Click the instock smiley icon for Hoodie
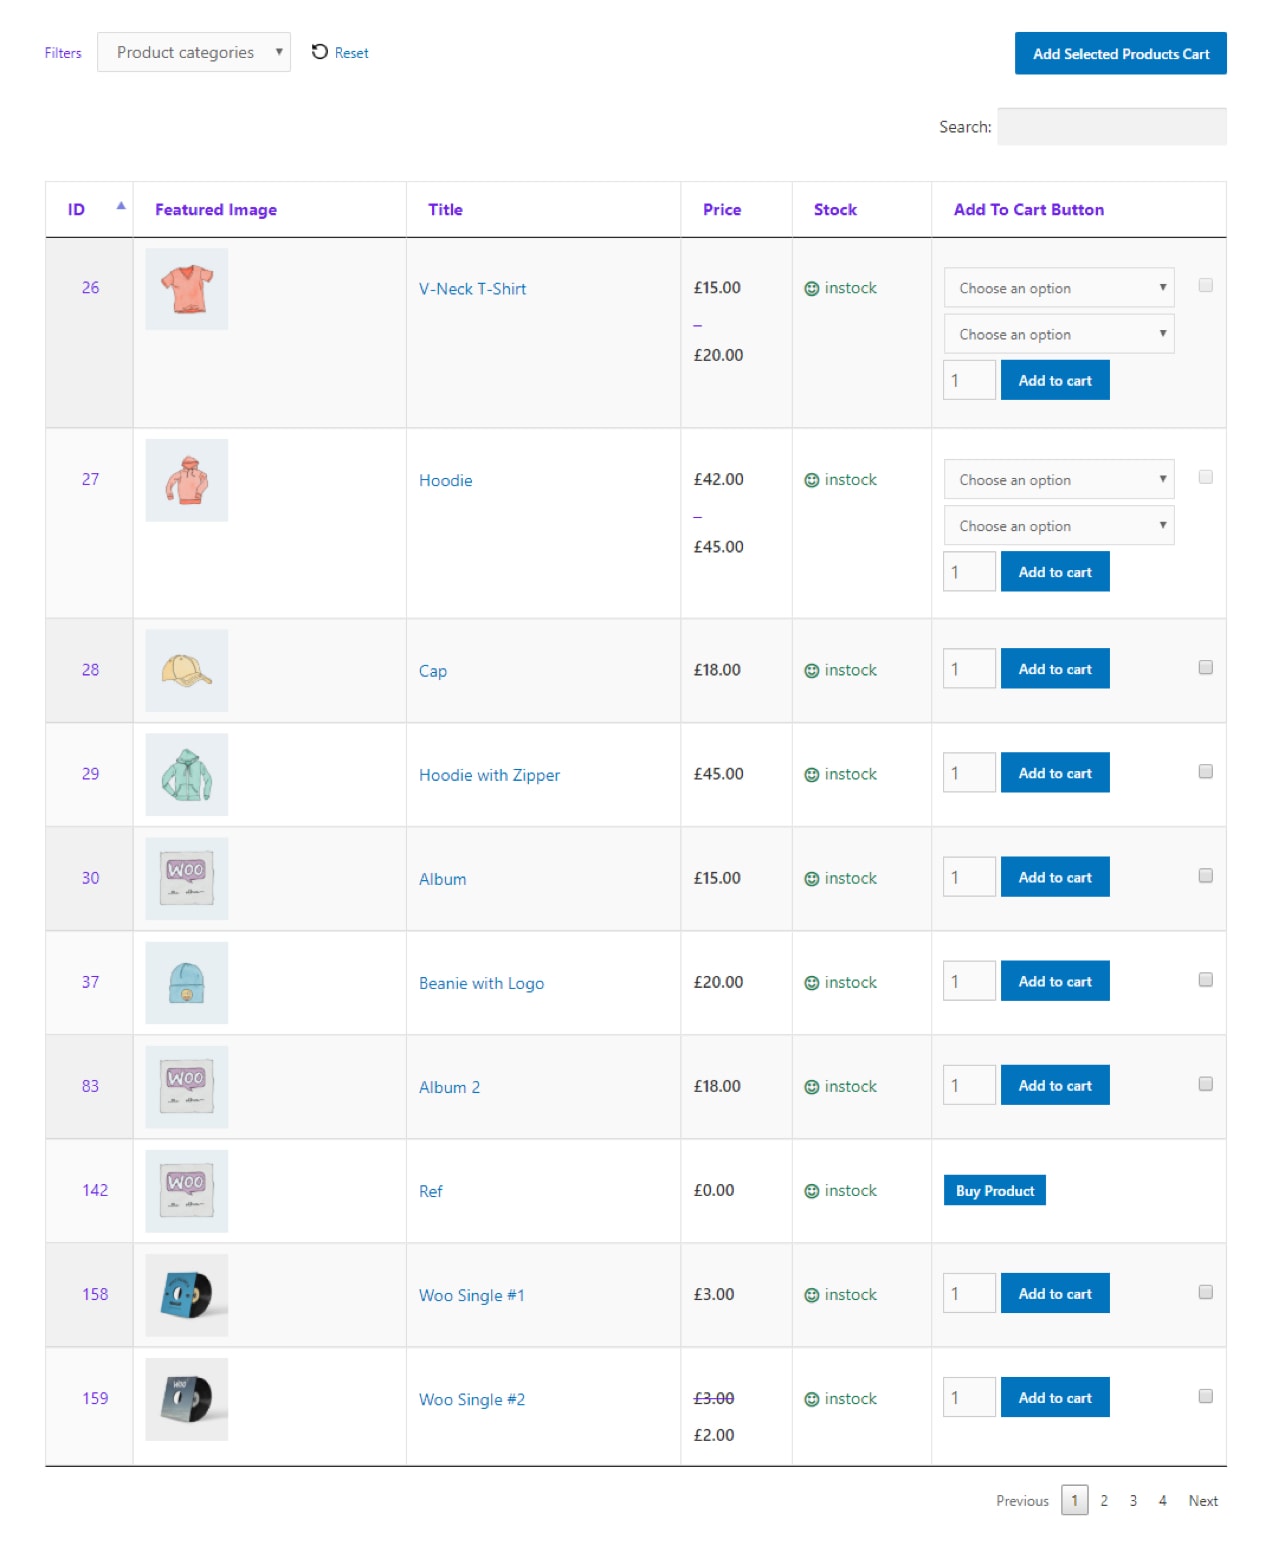 (x=812, y=481)
